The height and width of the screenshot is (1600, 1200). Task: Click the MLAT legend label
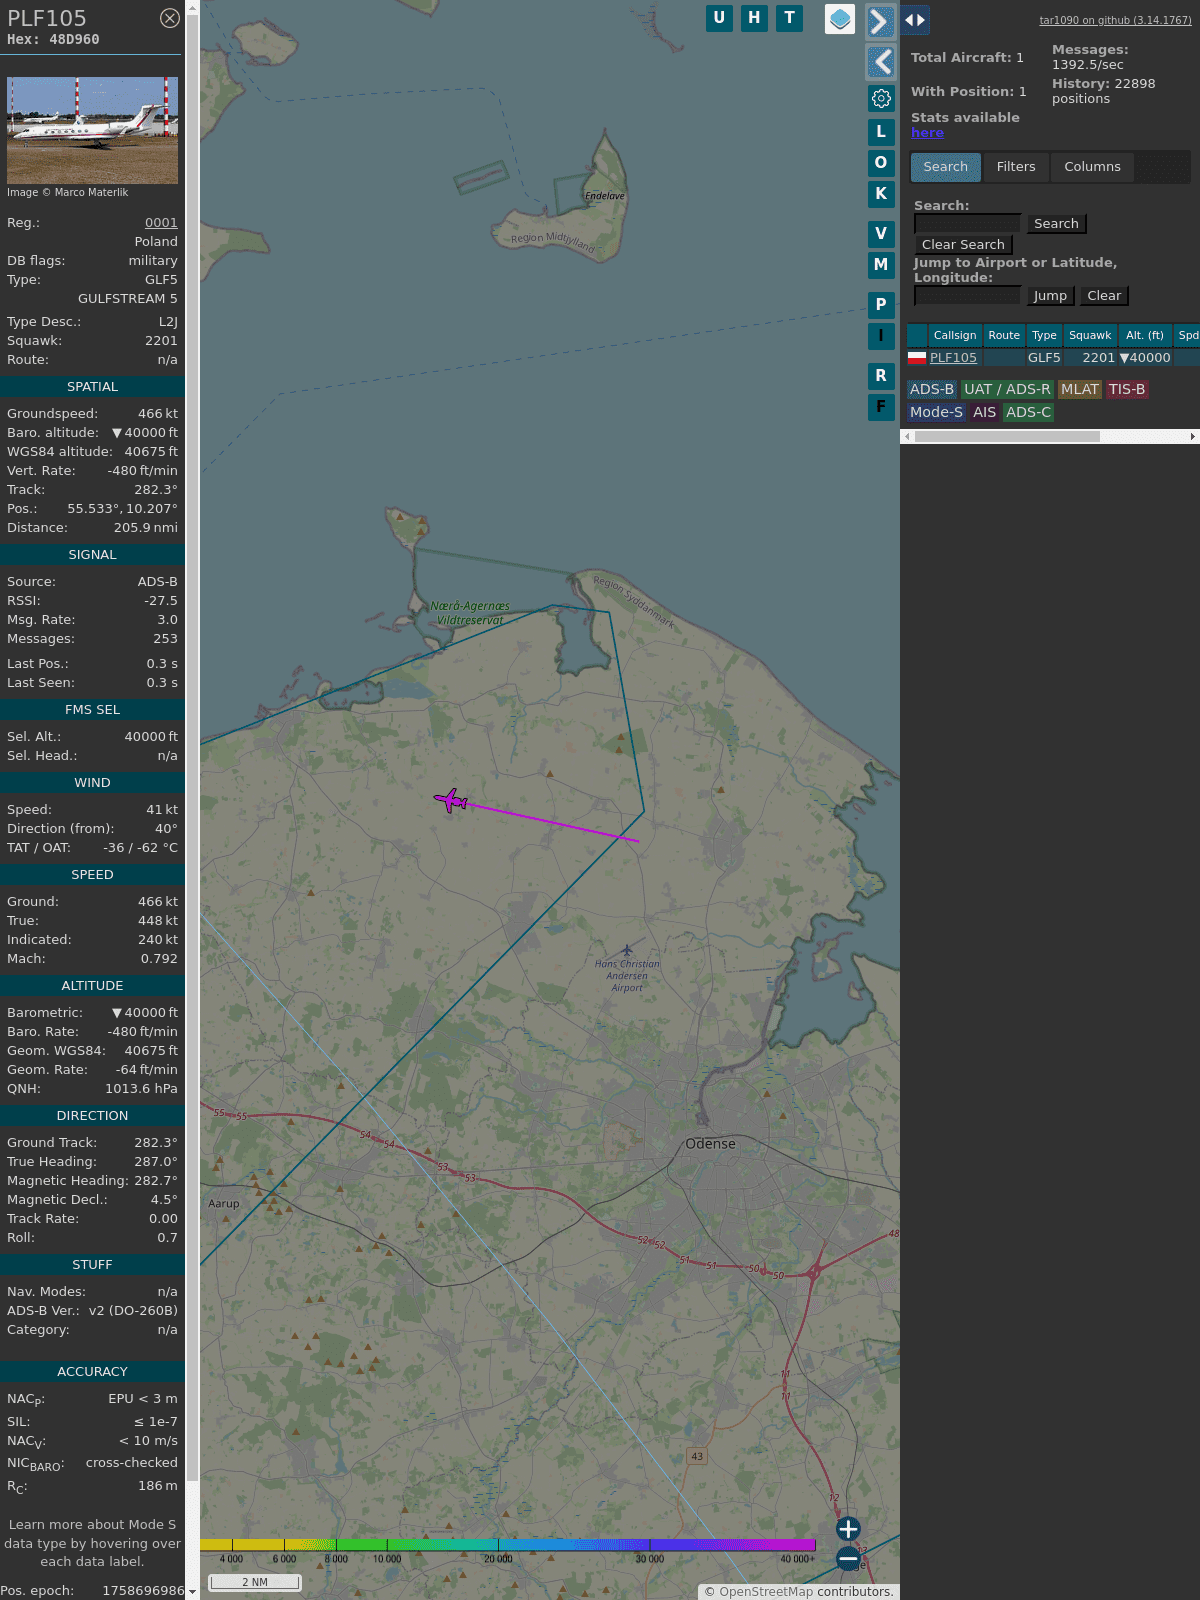(x=1080, y=390)
